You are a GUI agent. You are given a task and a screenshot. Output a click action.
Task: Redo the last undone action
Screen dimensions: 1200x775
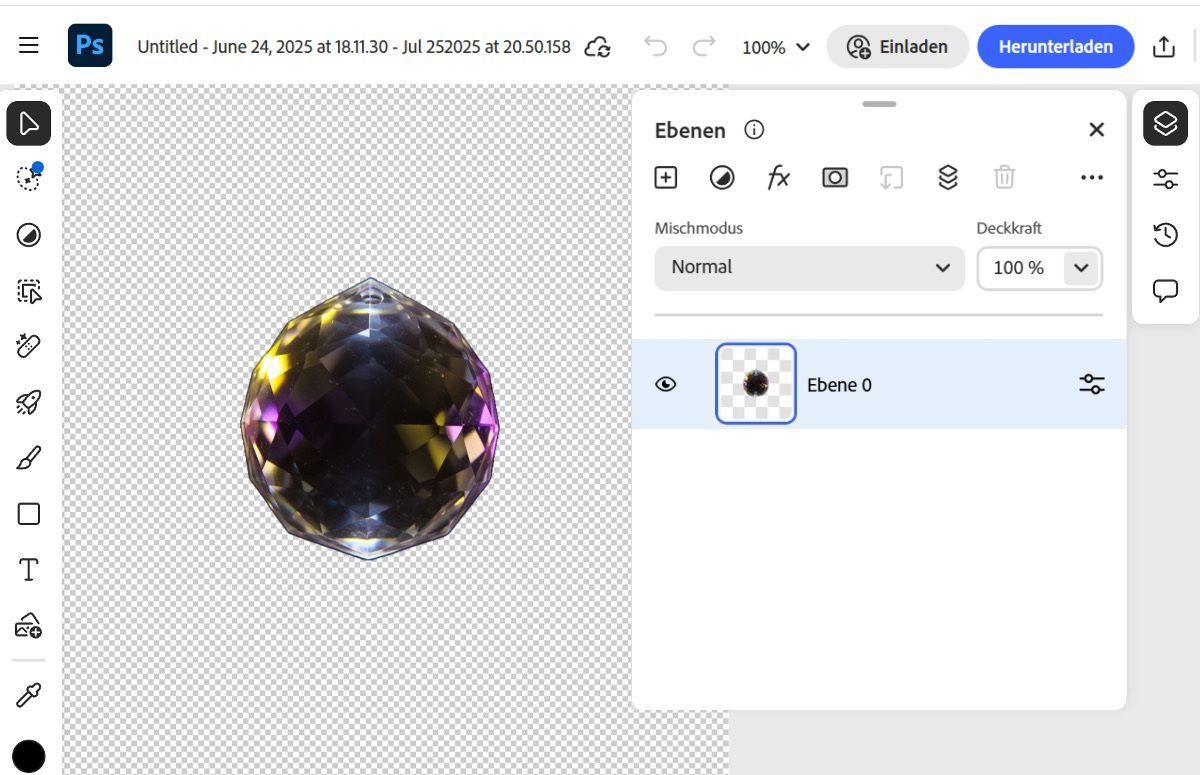point(704,46)
